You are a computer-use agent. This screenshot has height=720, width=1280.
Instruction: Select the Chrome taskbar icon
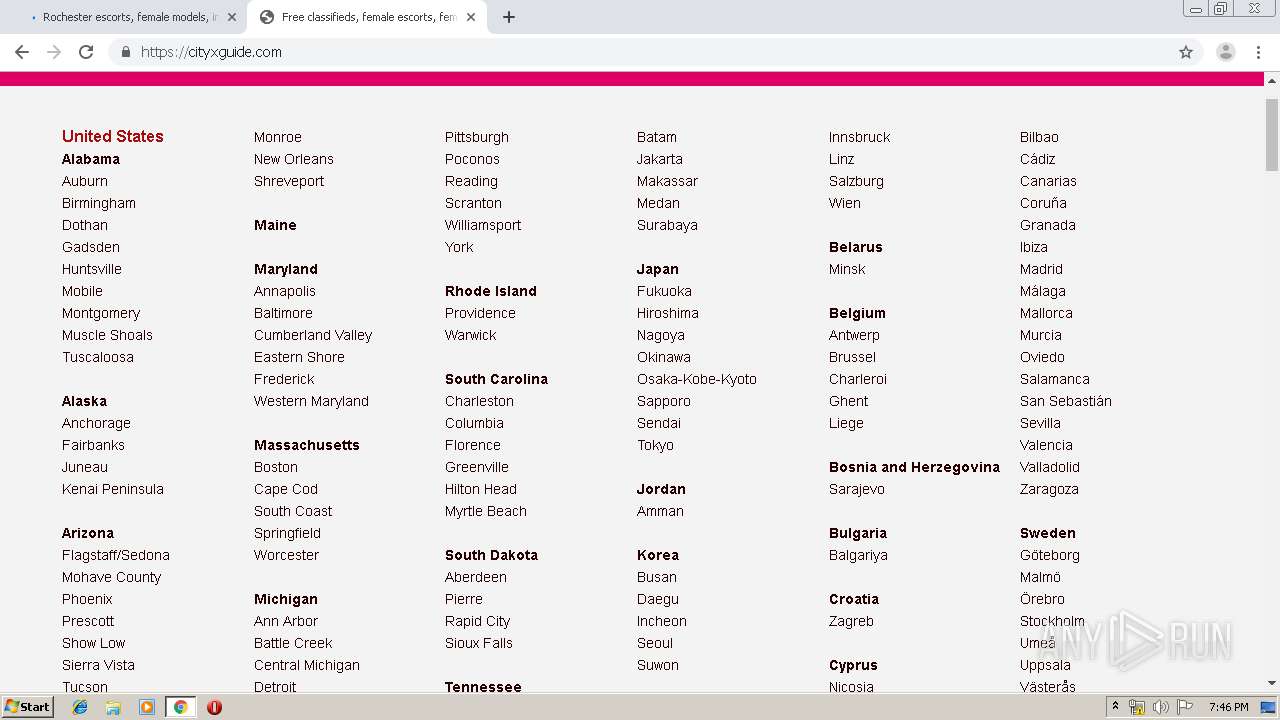point(181,707)
